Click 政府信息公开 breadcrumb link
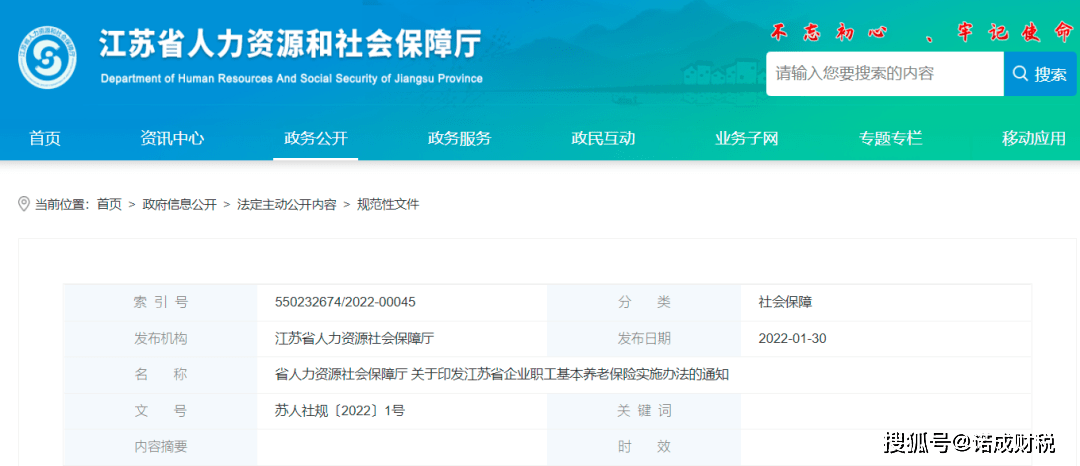 (x=179, y=204)
